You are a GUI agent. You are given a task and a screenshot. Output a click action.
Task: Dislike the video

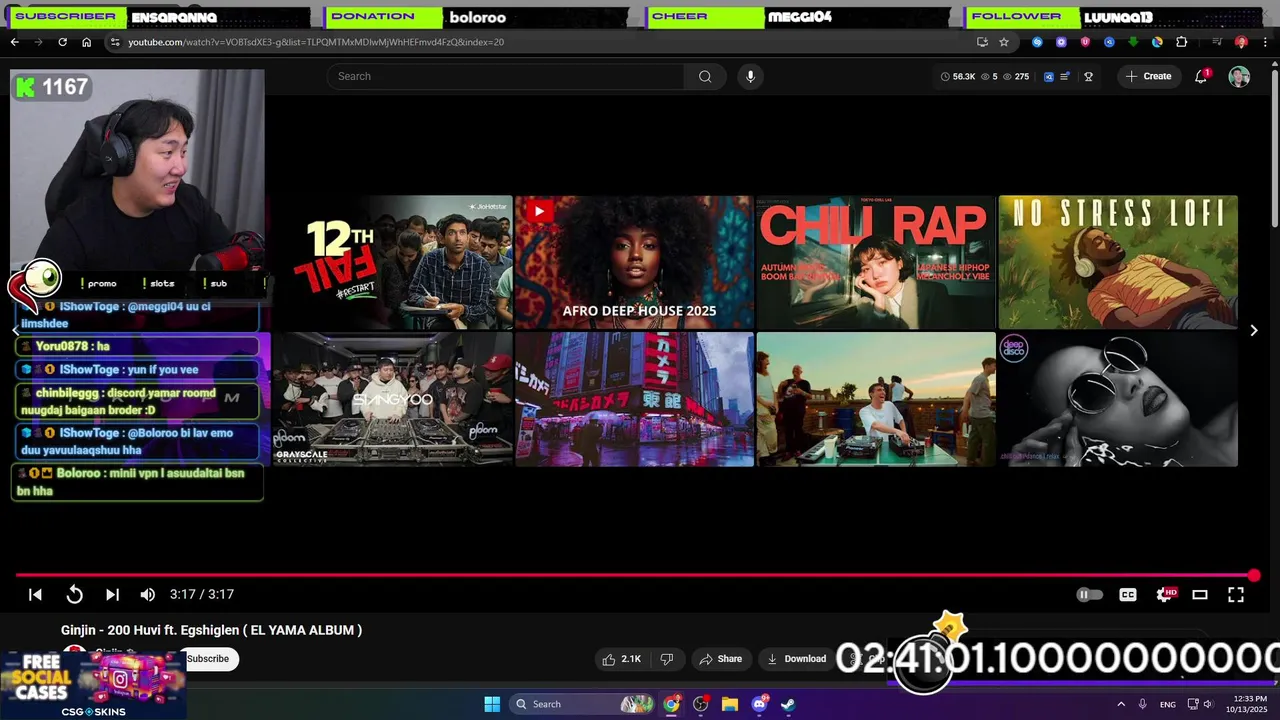tap(667, 659)
